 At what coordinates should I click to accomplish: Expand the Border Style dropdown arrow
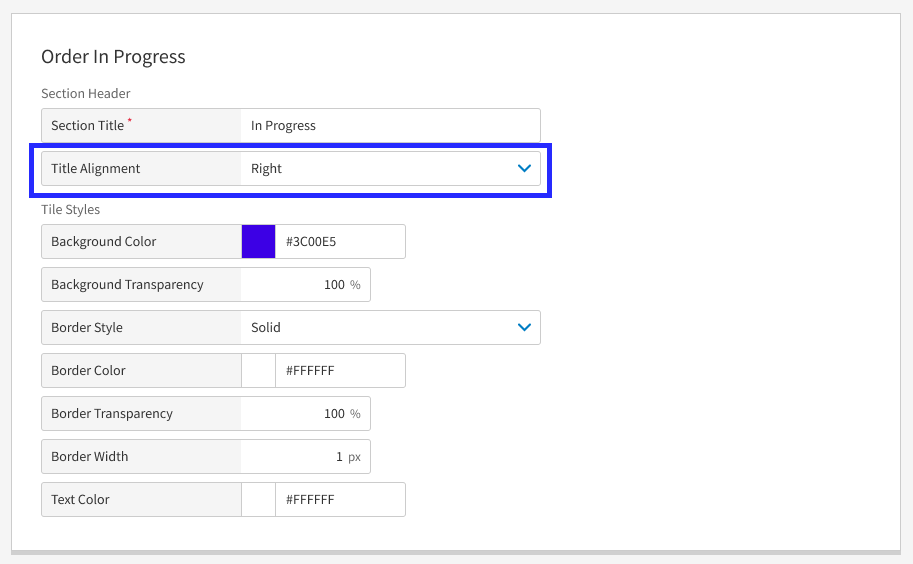point(524,328)
